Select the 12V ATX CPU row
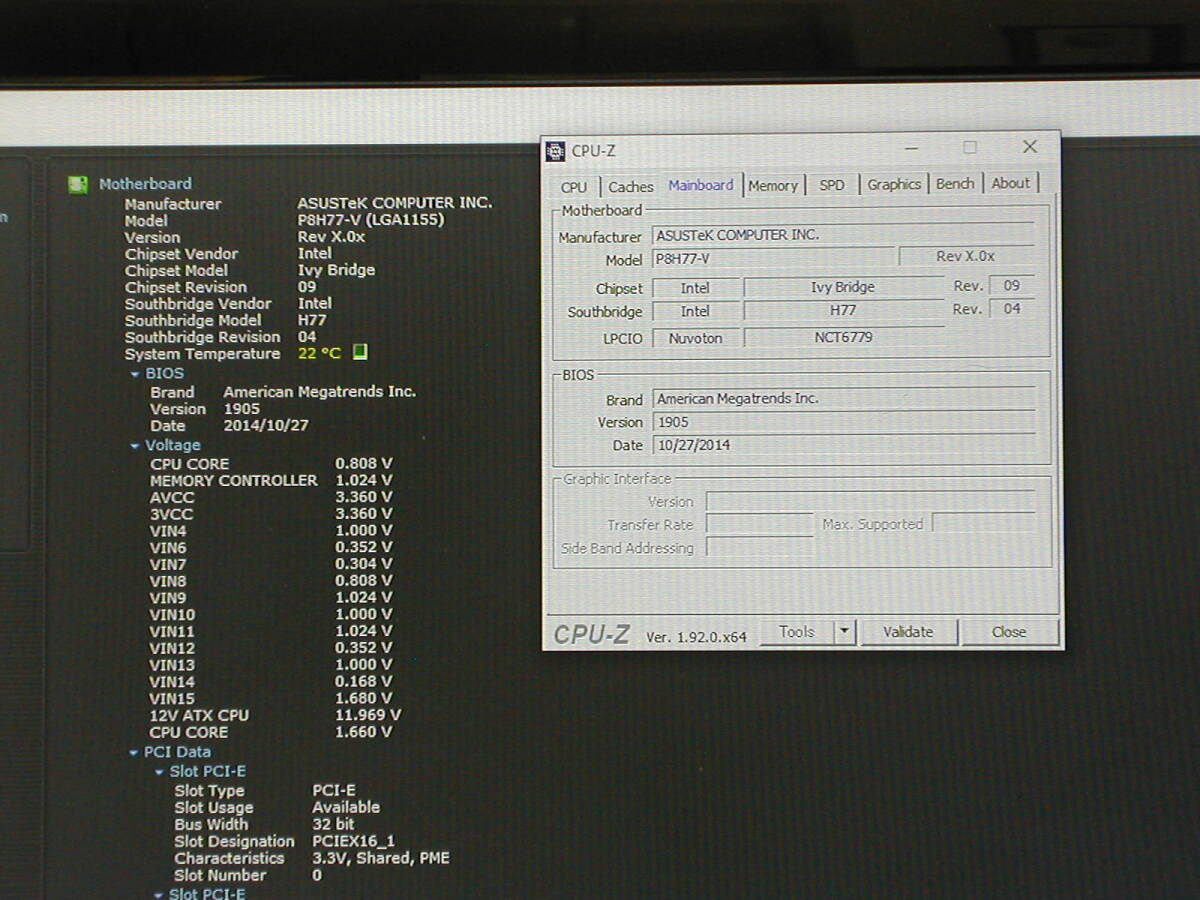Image resolution: width=1200 pixels, height=900 pixels. (275, 716)
